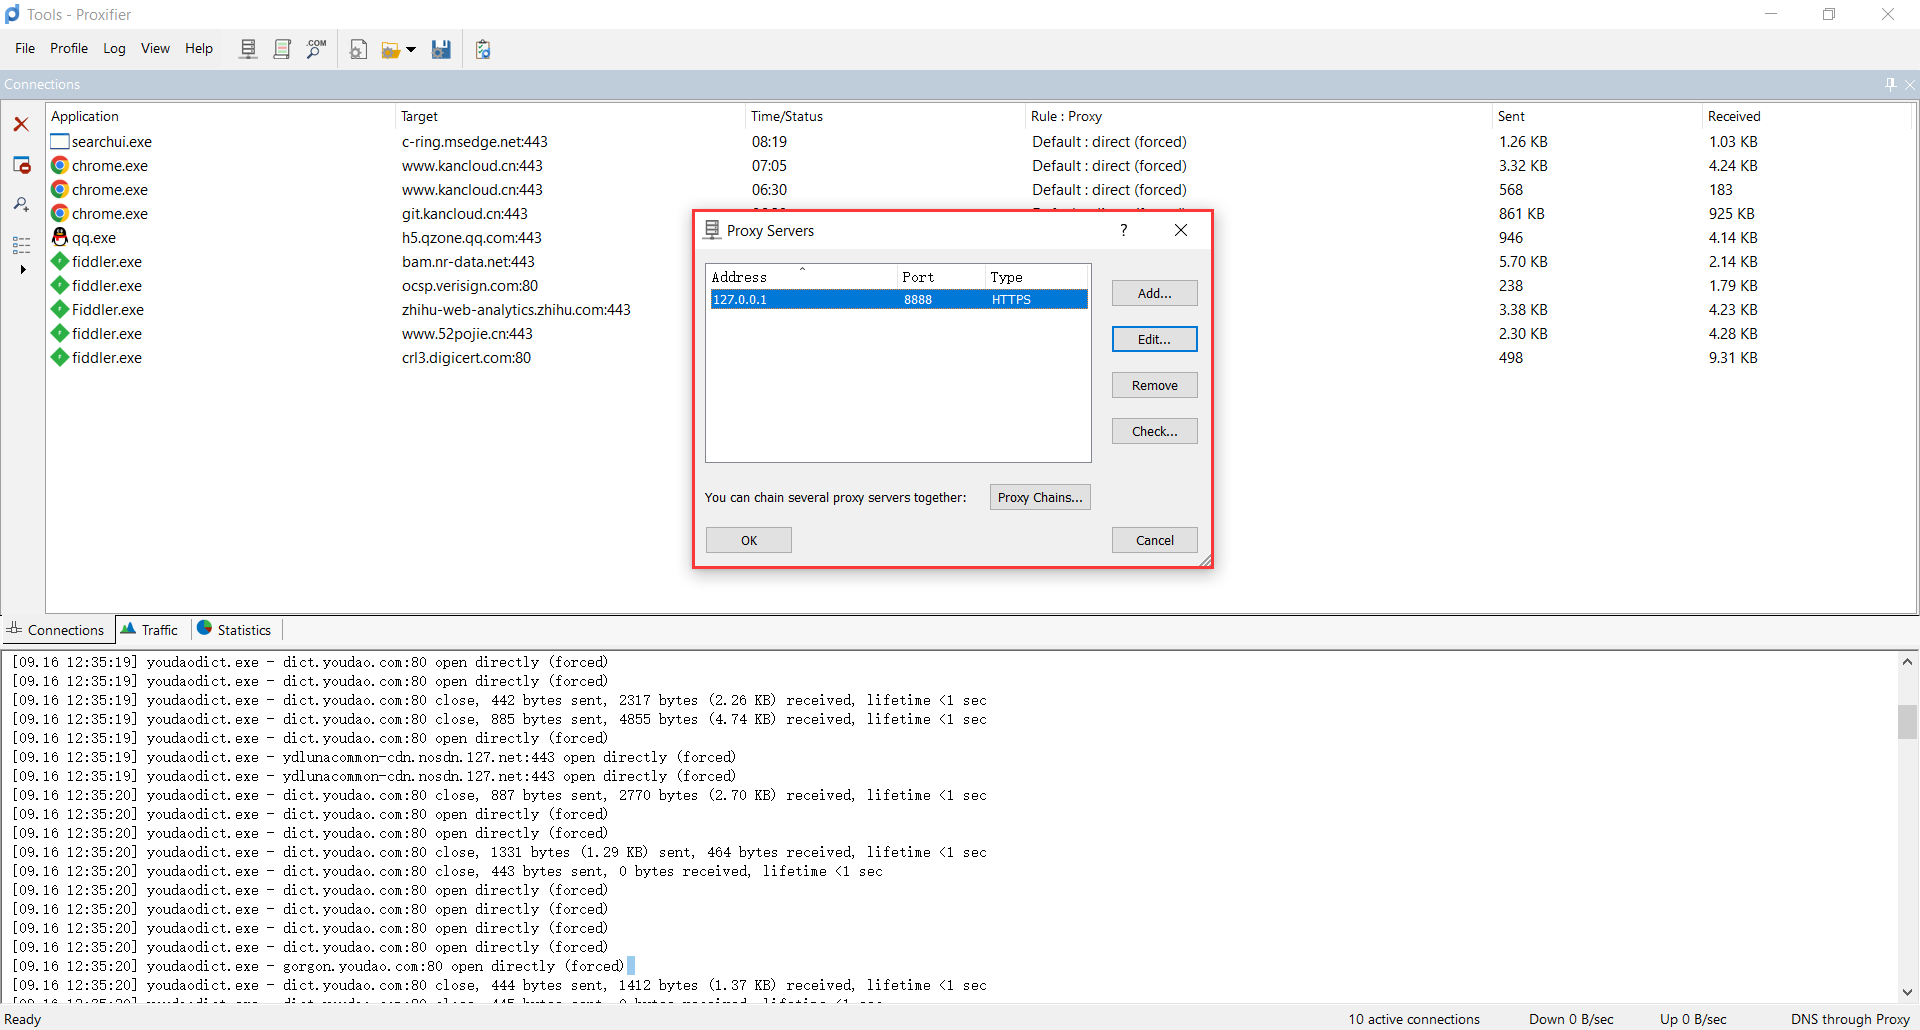
Task: Open the Profile menu
Action: (x=69, y=48)
